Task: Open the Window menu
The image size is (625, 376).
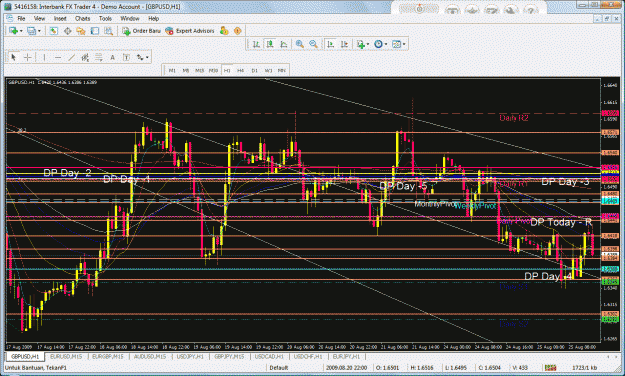Action: (130, 18)
